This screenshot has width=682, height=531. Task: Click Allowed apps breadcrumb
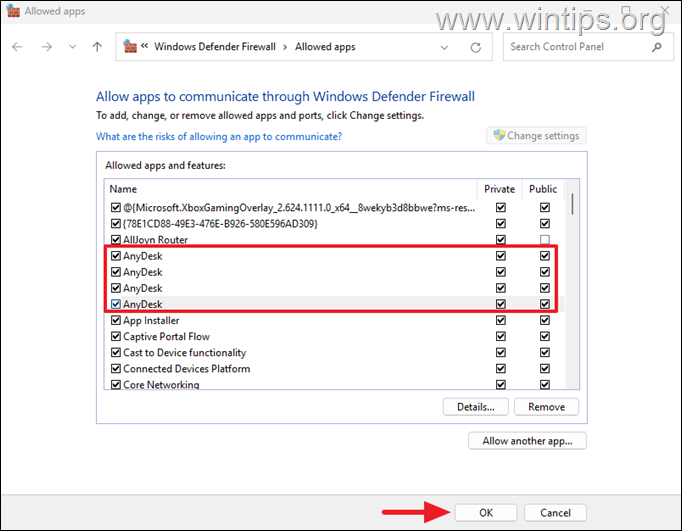(x=325, y=47)
